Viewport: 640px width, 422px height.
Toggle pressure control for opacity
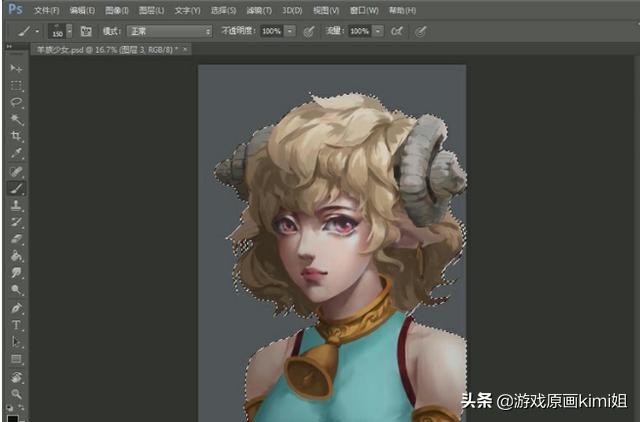point(309,31)
